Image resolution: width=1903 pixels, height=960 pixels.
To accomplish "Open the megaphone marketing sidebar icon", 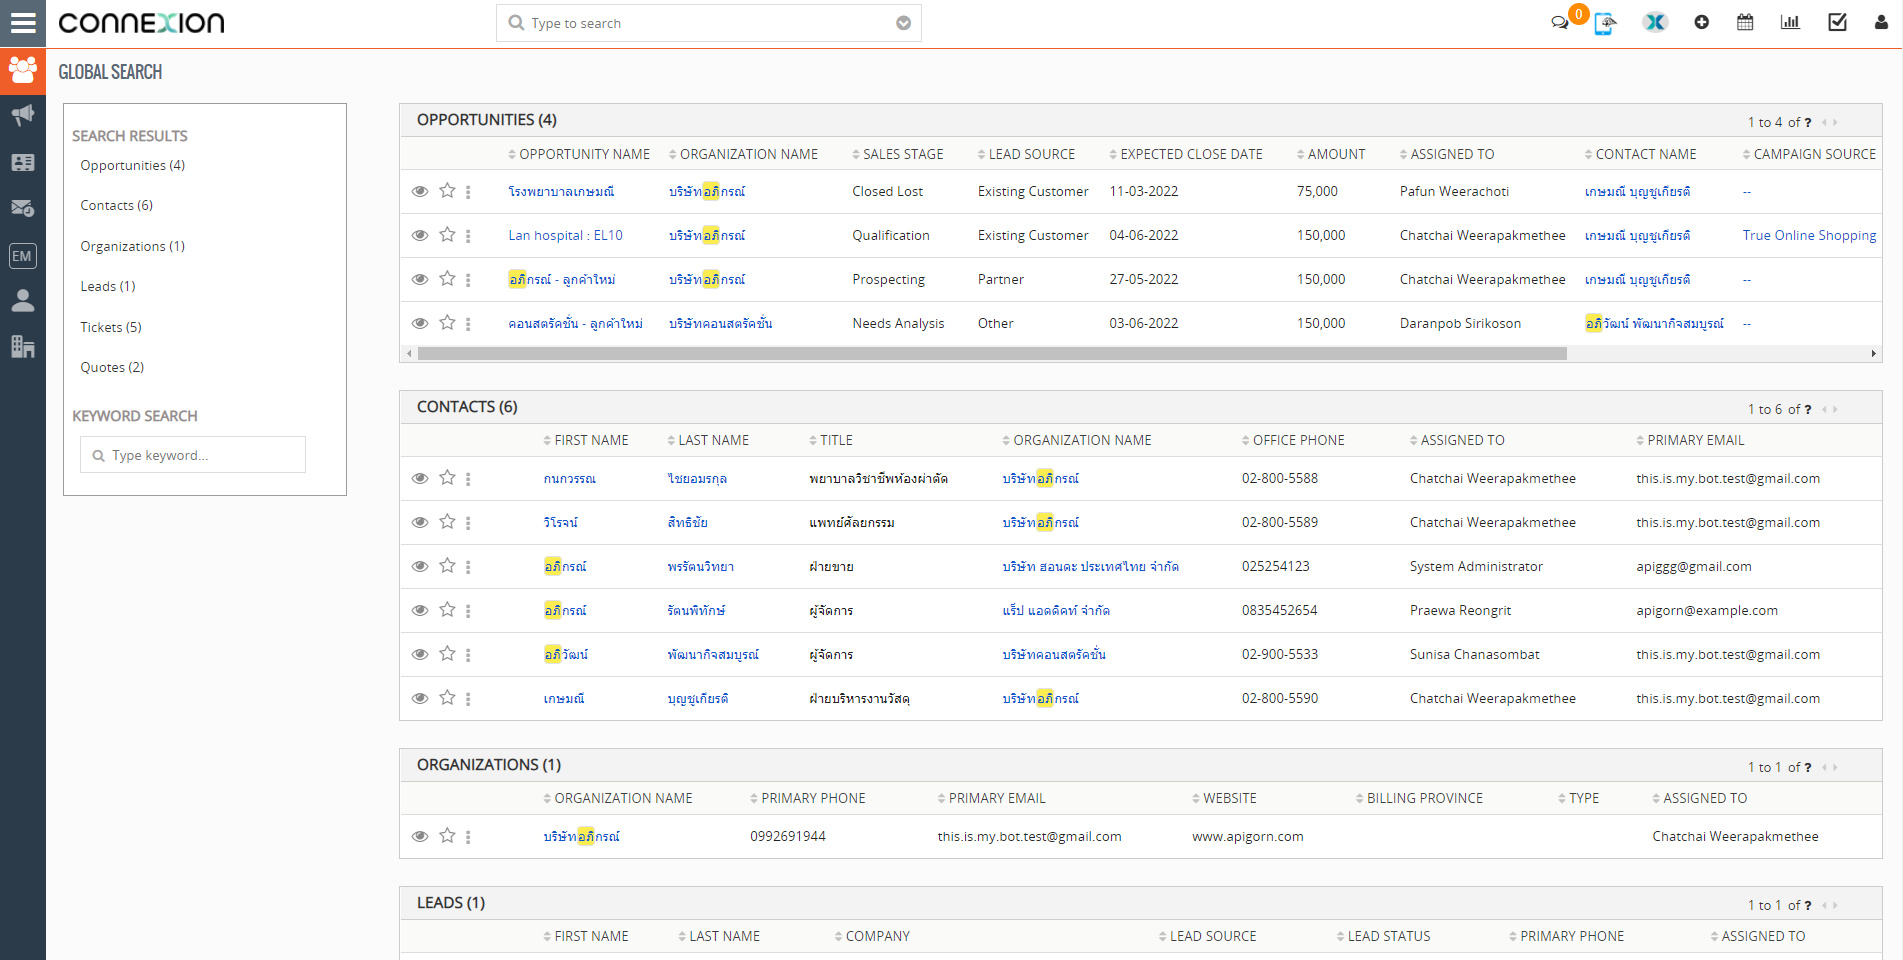I will pyautogui.click(x=22, y=115).
